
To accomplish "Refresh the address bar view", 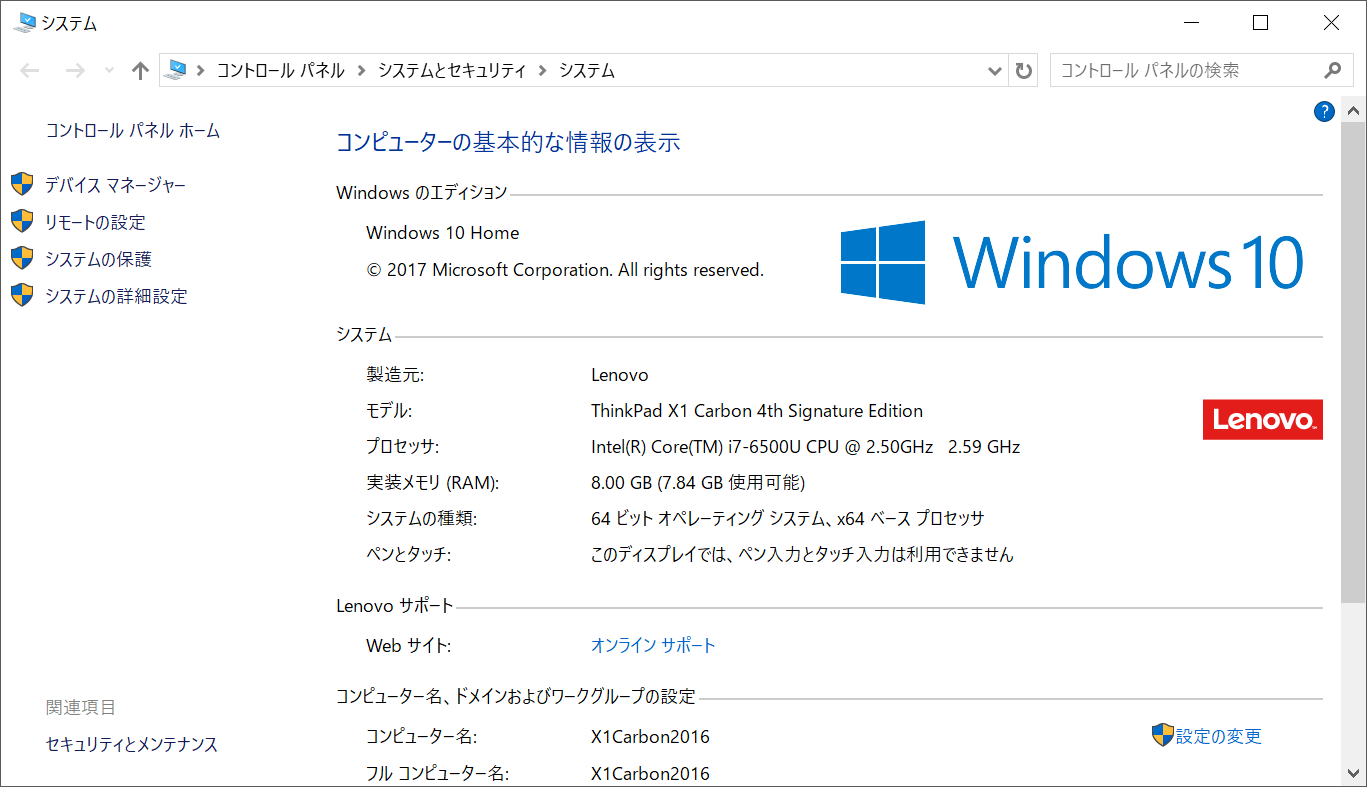I will [1023, 71].
